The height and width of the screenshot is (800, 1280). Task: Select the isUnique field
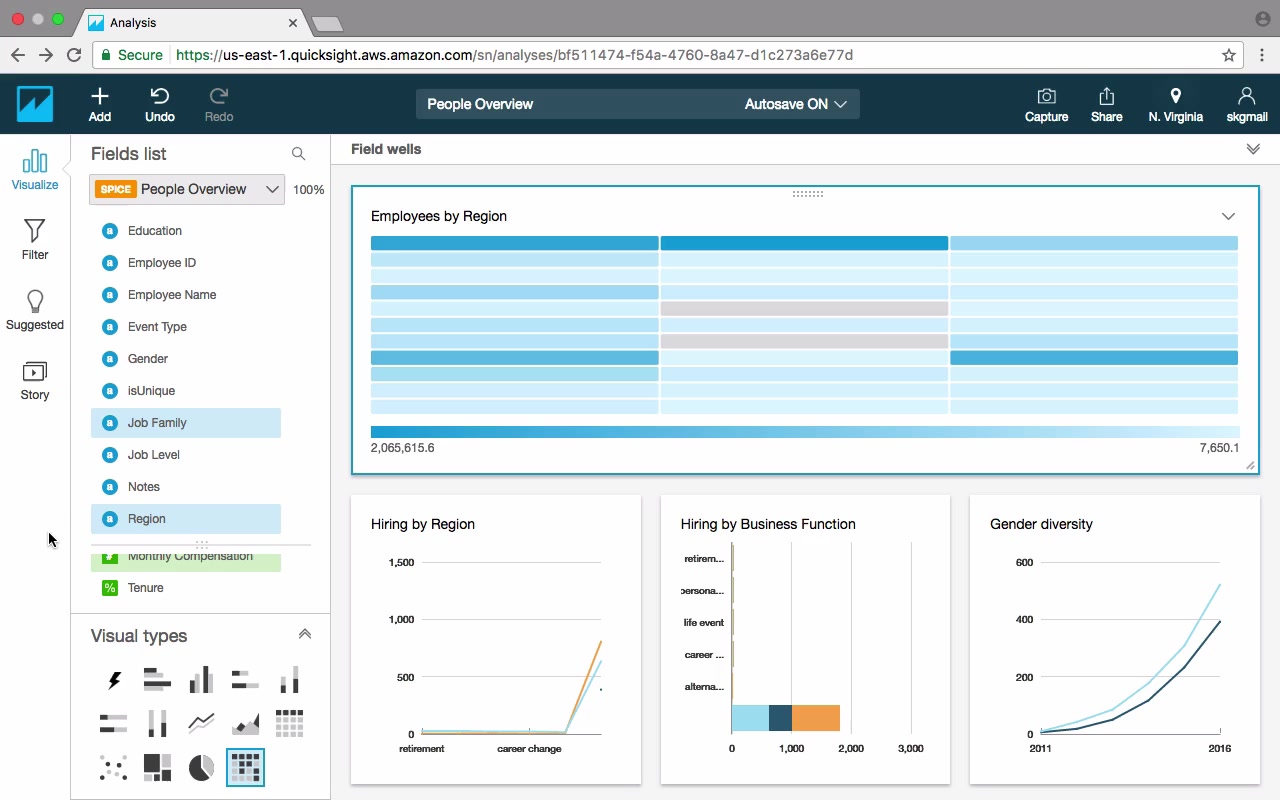click(186, 391)
